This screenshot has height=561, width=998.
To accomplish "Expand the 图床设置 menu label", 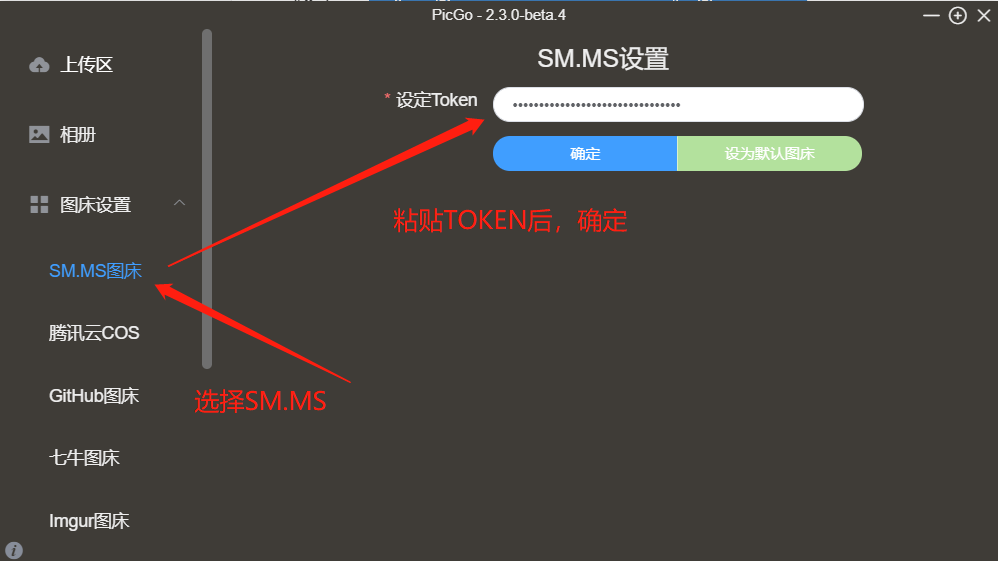I will pyautogui.click(x=95, y=204).
